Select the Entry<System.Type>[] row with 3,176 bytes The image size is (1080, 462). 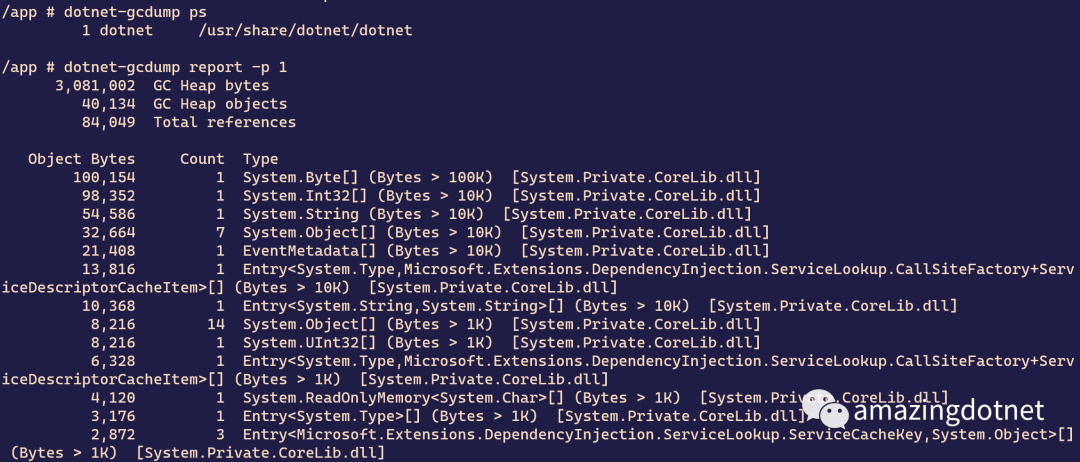click(448, 416)
